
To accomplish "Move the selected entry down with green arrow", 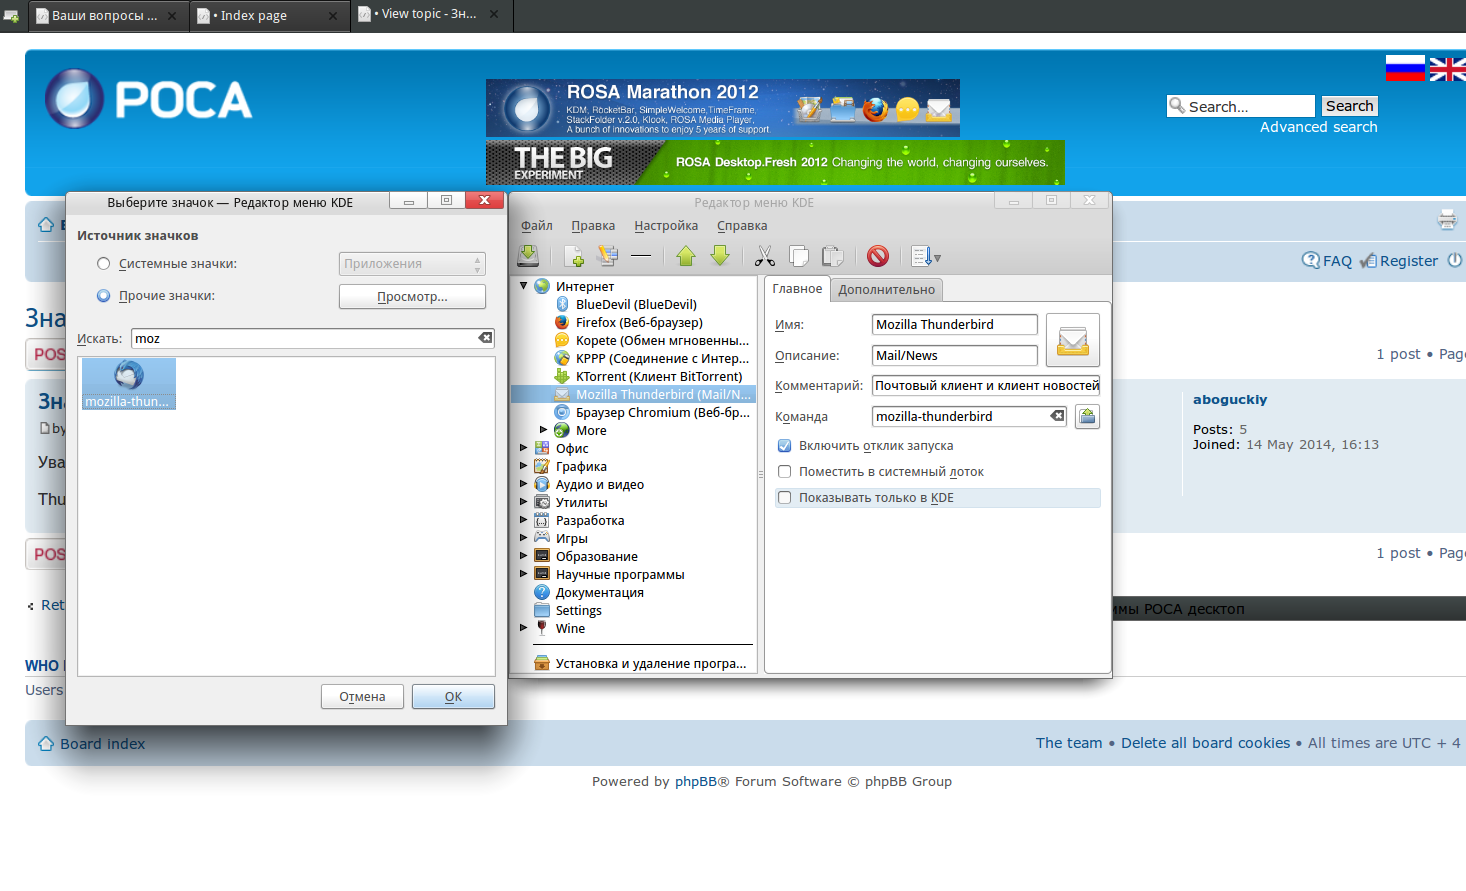I will (x=720, y=256).
